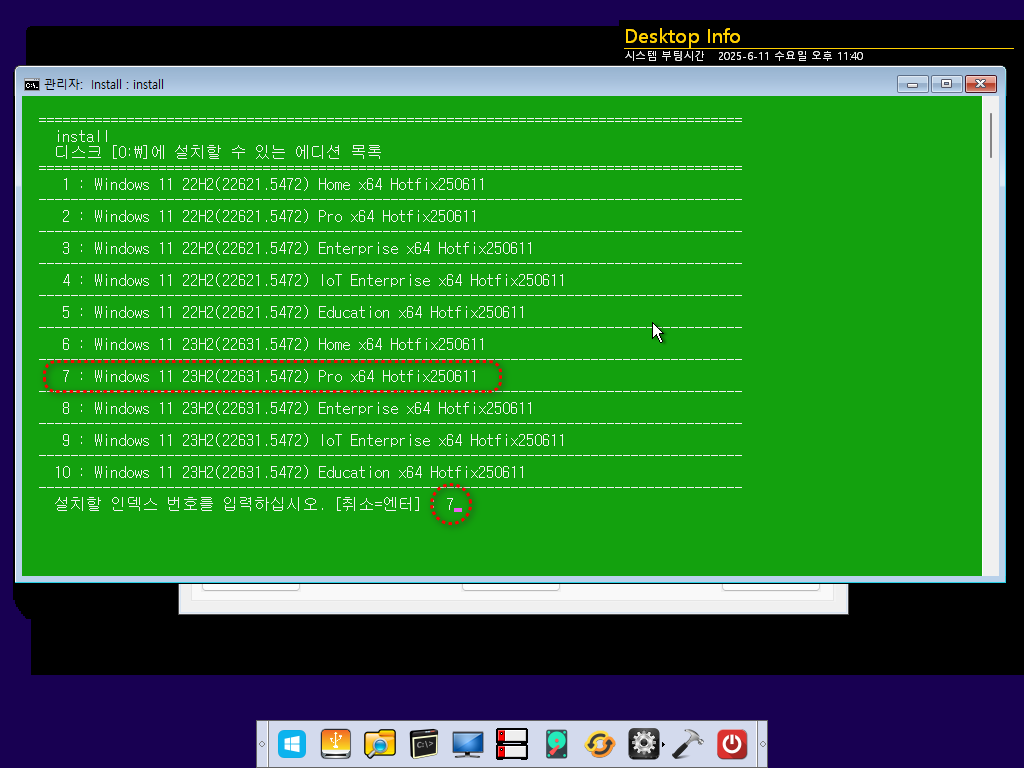Click the 'install' heading line in the console
Image resolution: width=1024 pixels, height=768 pixels.
tap(82, 136)
